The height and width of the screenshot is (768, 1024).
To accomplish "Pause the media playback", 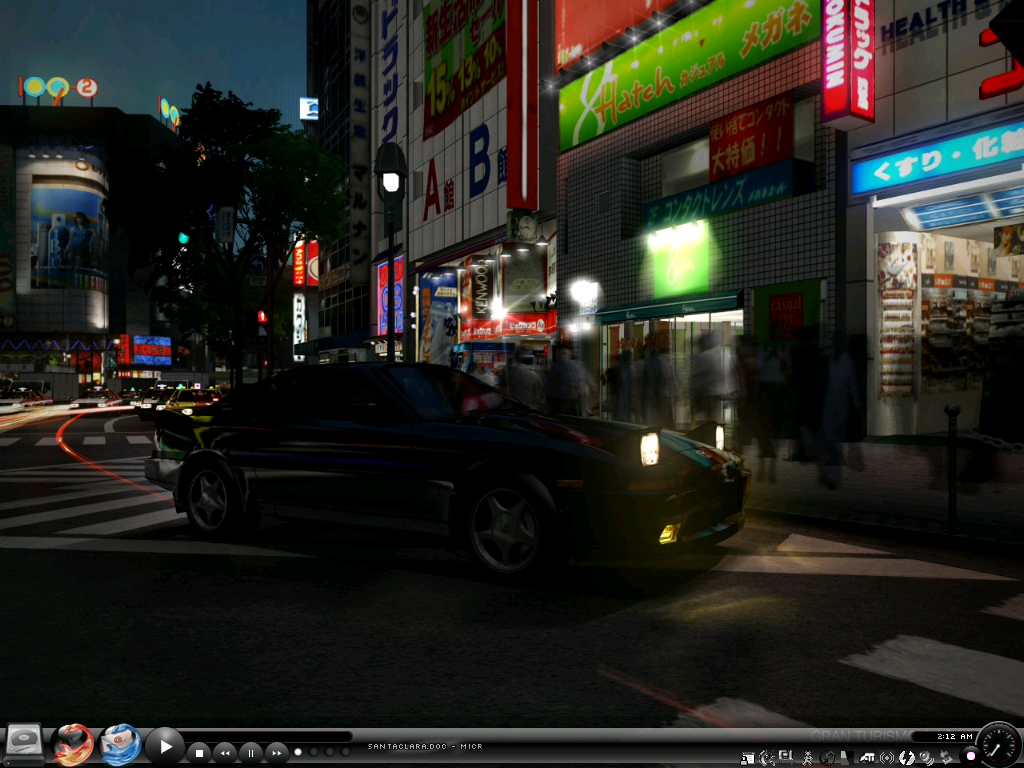I will (251, 753).
